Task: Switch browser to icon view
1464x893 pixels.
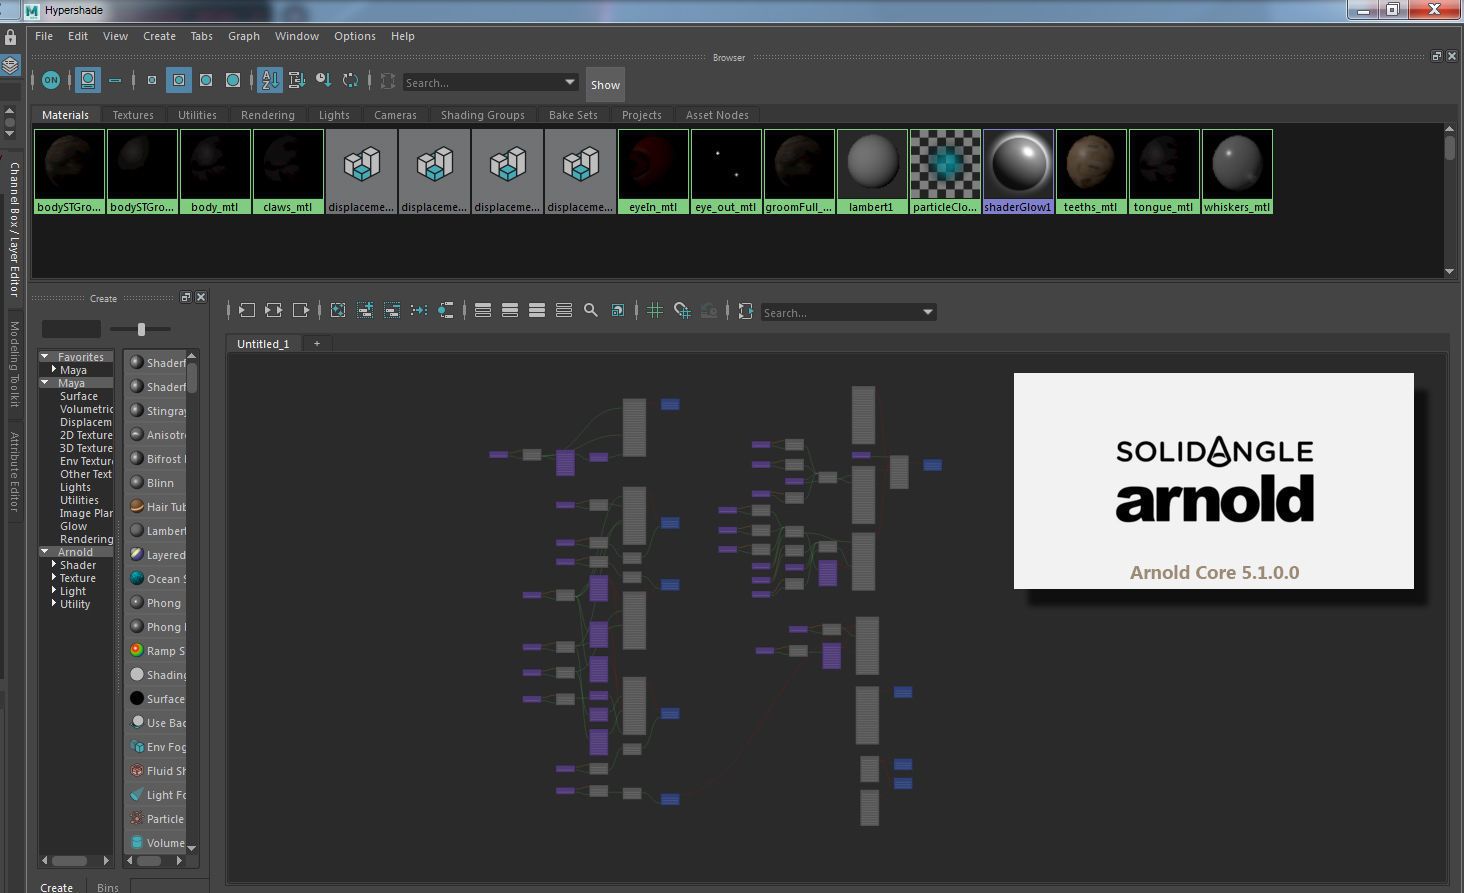Action: (x=88, y=80)
